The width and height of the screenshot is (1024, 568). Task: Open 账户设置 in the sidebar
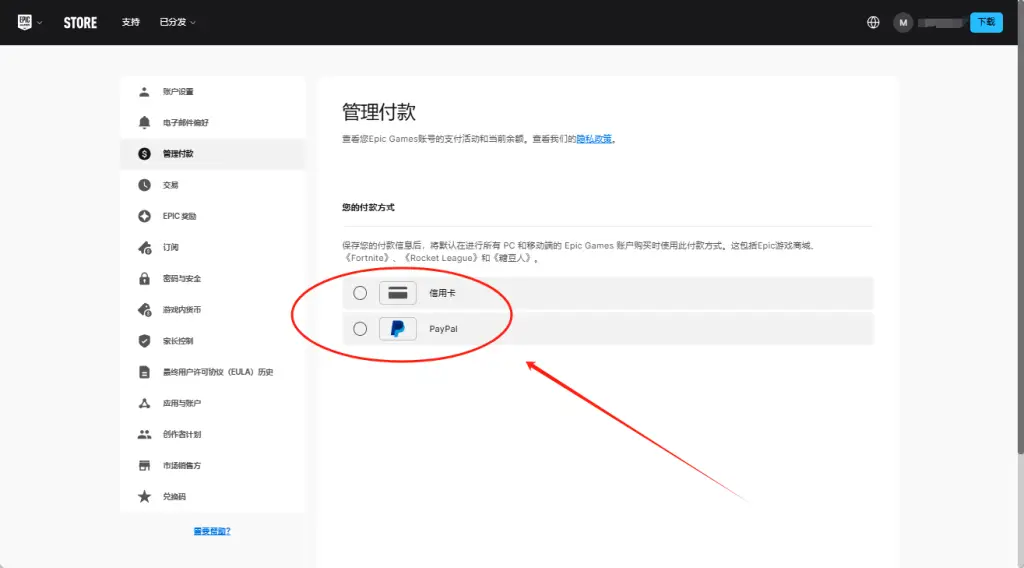point(178,92)
